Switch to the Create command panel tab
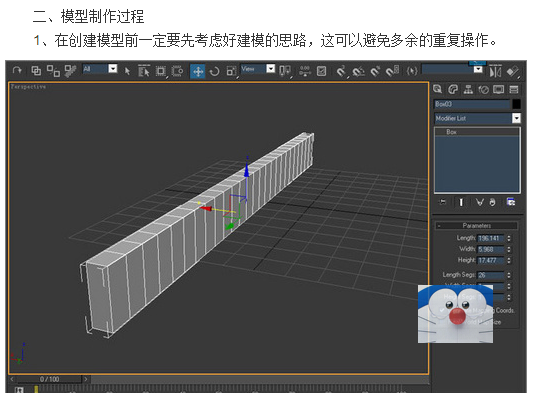543x393 pixels. click(438, 89)
